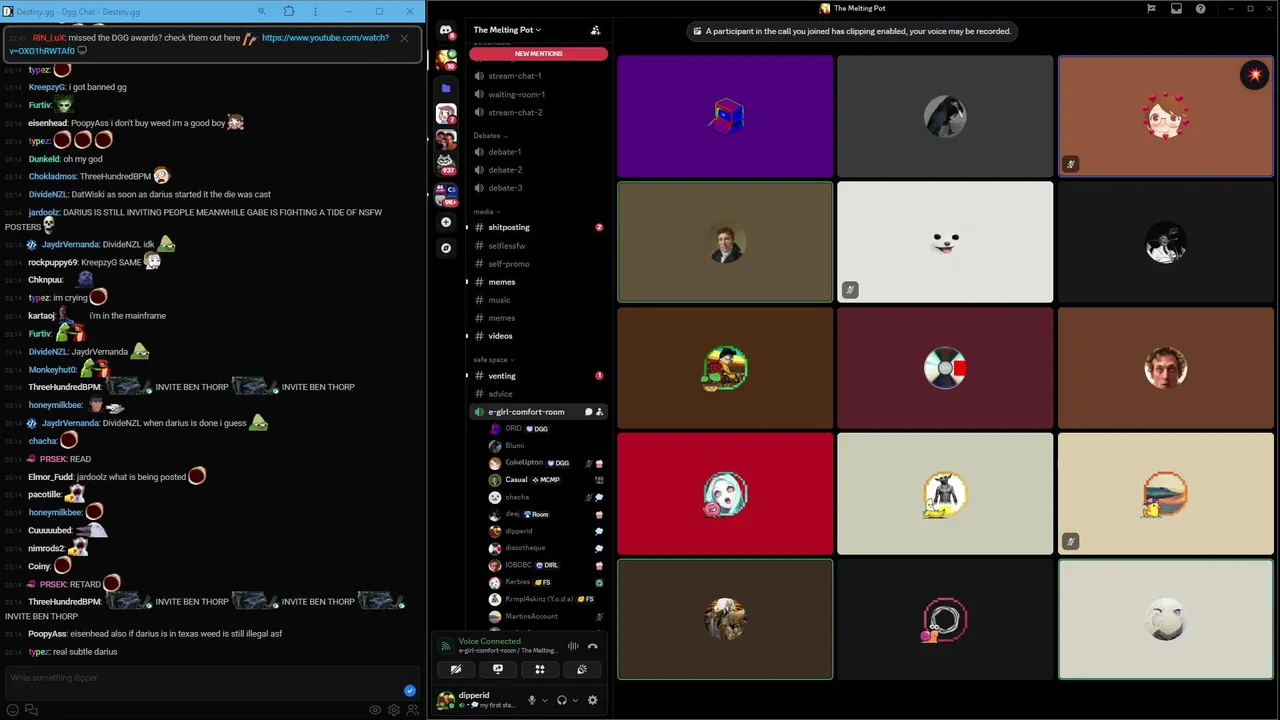The image size is (1280, 720).
Task: Click invite icon on e-girl-comfort-room channel
Action: [600, 412]
